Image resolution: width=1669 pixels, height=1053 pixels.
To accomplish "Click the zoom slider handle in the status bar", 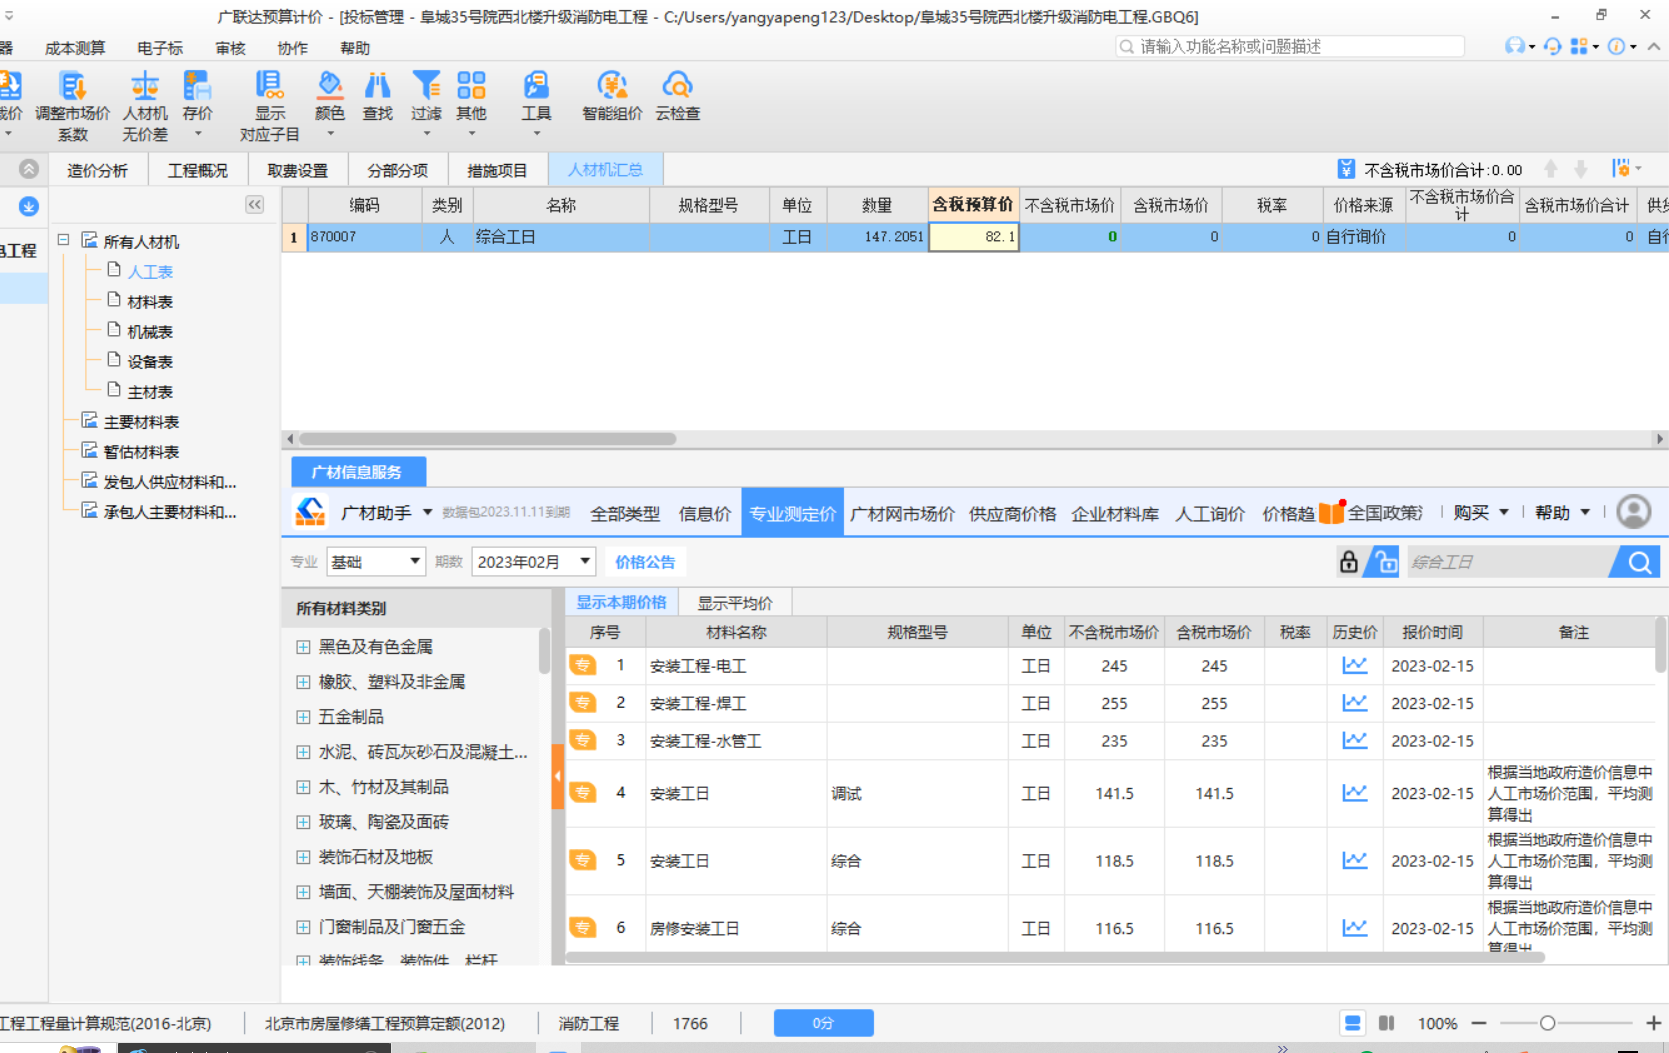I will pos(1547,1023).
